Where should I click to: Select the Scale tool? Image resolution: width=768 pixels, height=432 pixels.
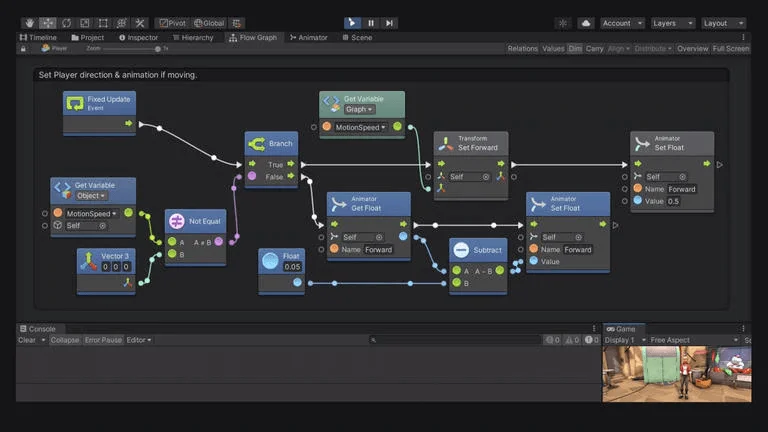click(x=85, y=23)
